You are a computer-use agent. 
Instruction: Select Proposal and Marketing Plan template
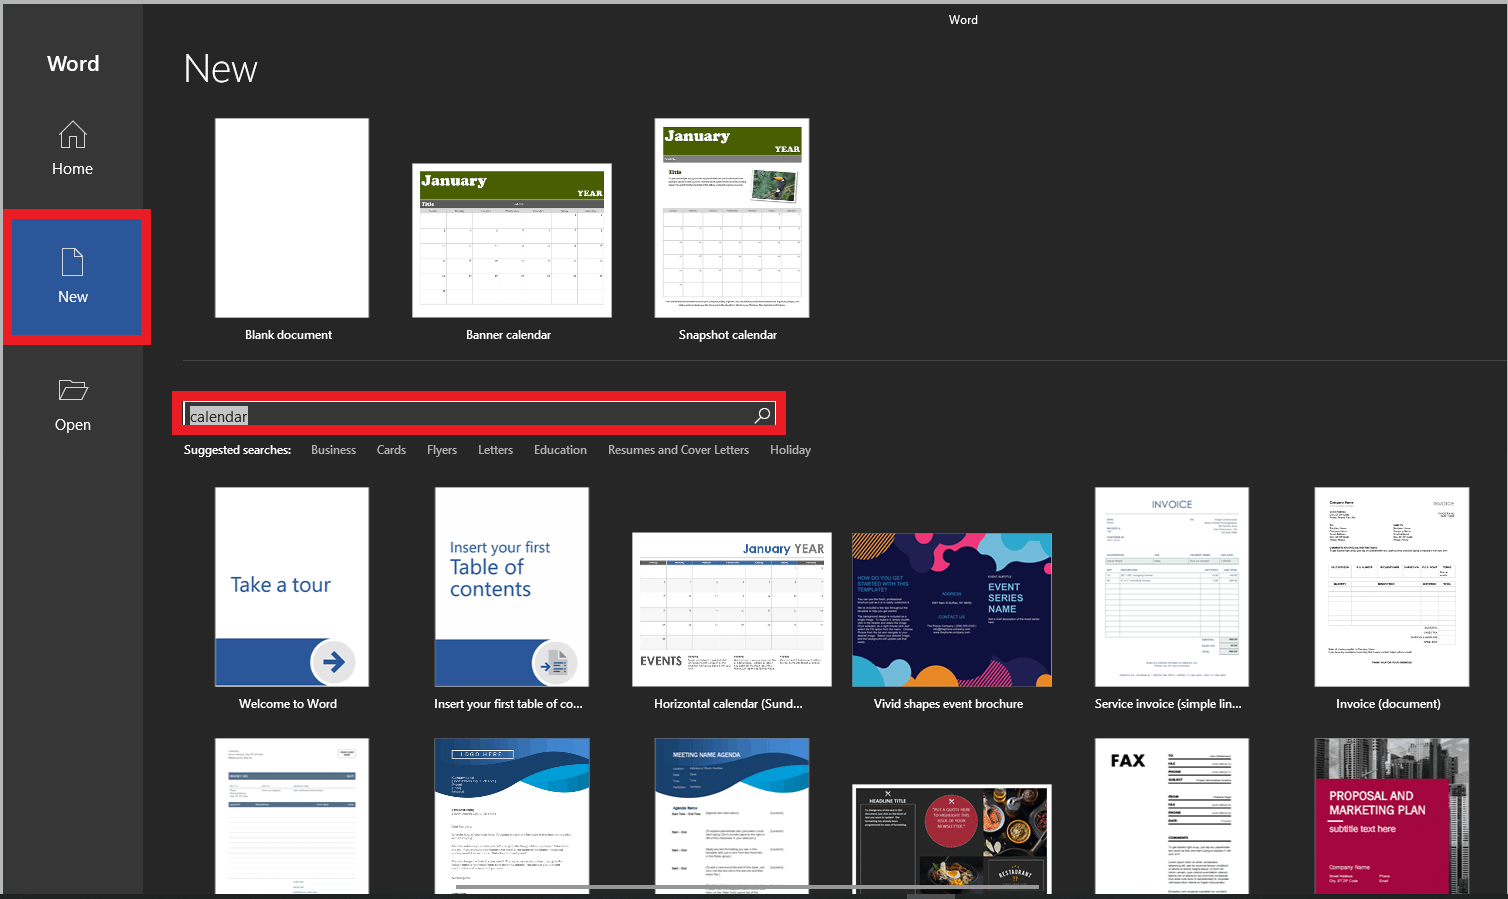pos(1392,816)
